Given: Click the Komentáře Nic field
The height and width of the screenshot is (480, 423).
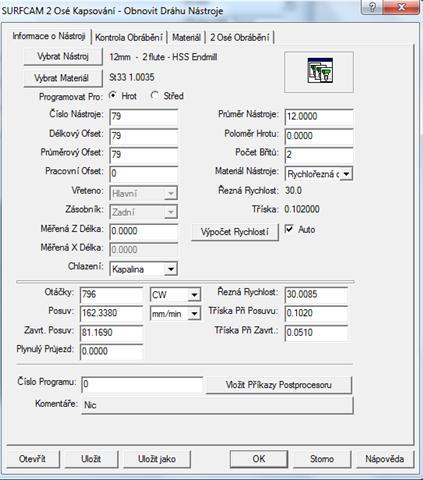Looking at the screenshot, I should 217,405.
